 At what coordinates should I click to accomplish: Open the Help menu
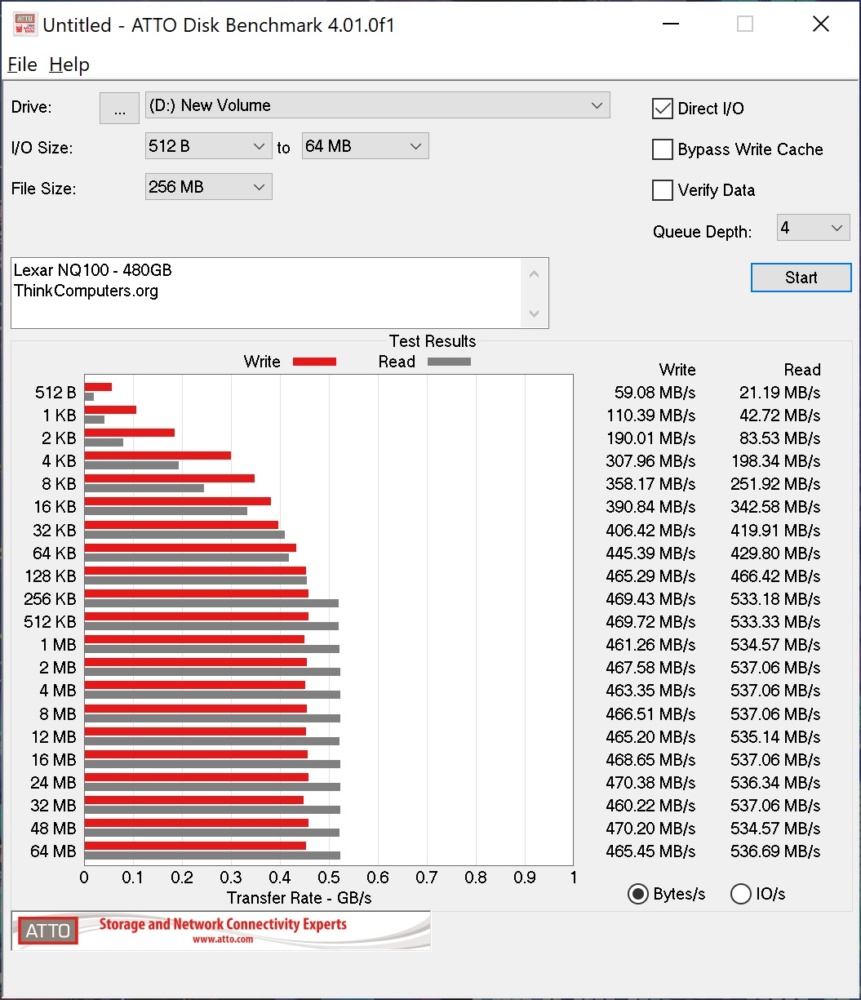(x=69, y=64)
